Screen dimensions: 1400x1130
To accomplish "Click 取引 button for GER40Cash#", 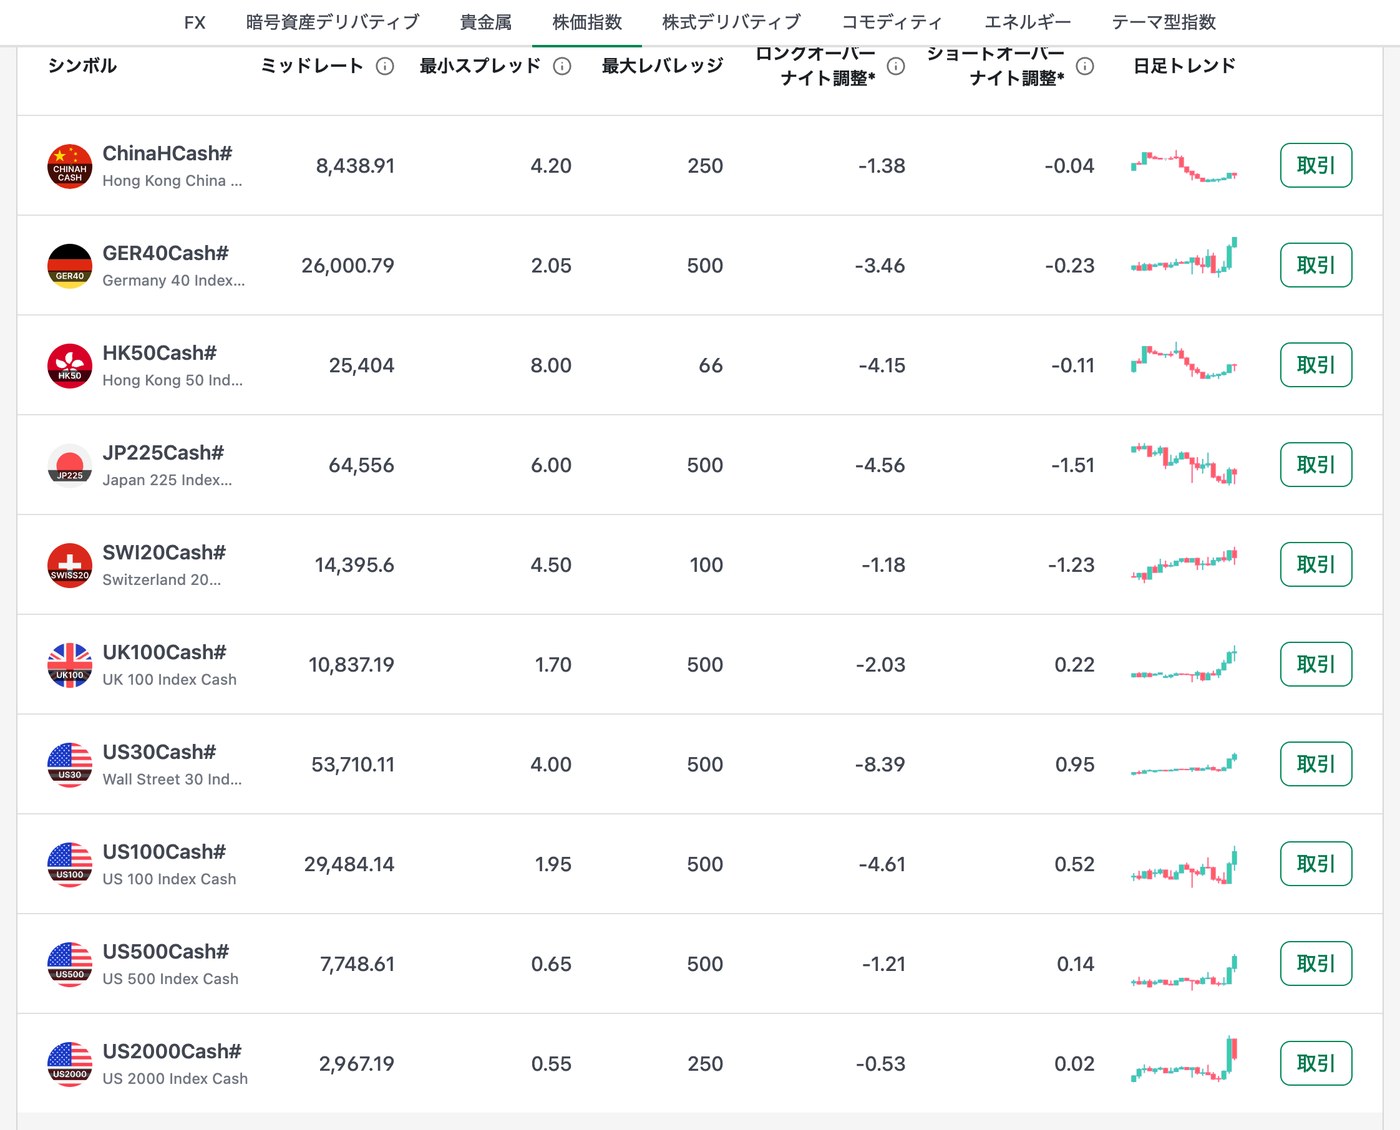I will pyautogui.click(x=1316, y=266).
